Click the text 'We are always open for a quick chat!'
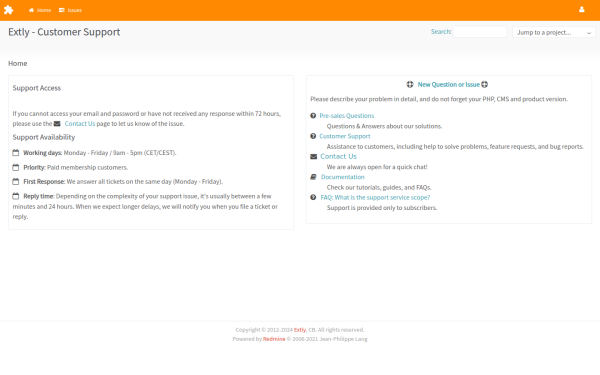 (377, 167)
